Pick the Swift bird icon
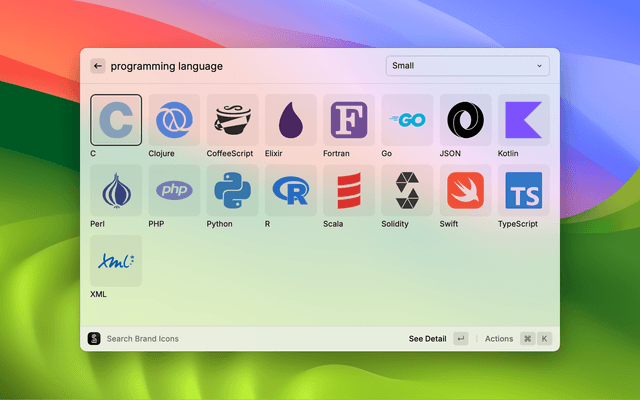Screen dimensions: 640x400 (x=465, y=190)
